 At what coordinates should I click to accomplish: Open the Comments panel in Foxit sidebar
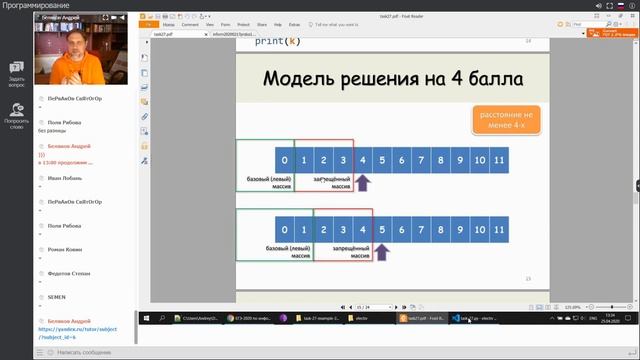[x=144, y=102]
